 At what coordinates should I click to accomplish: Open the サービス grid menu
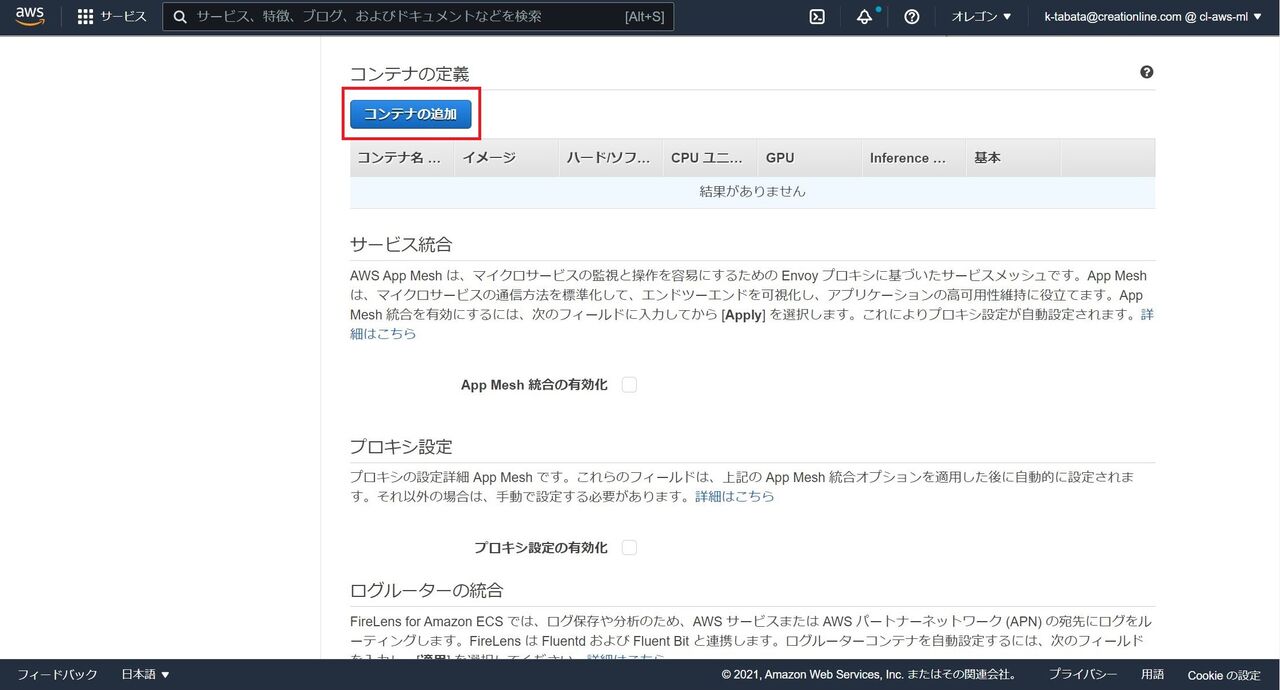pos(112,17)
